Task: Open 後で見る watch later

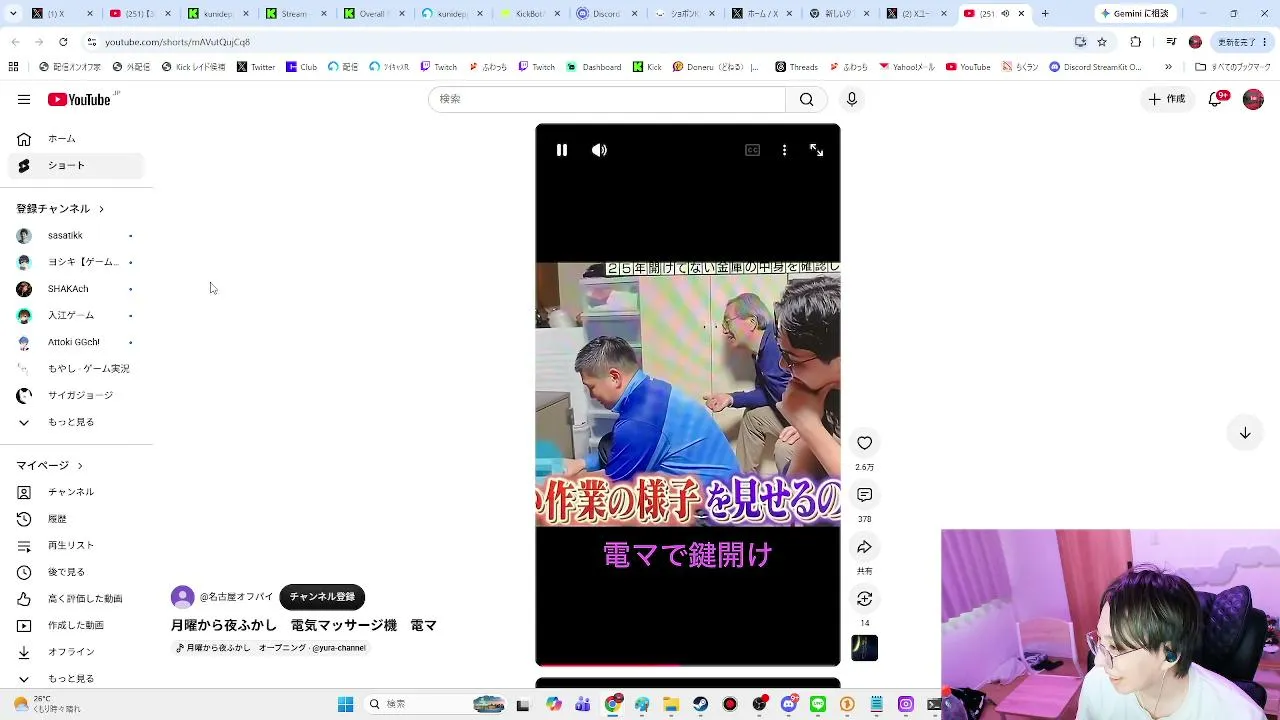Action: (76, 572)
